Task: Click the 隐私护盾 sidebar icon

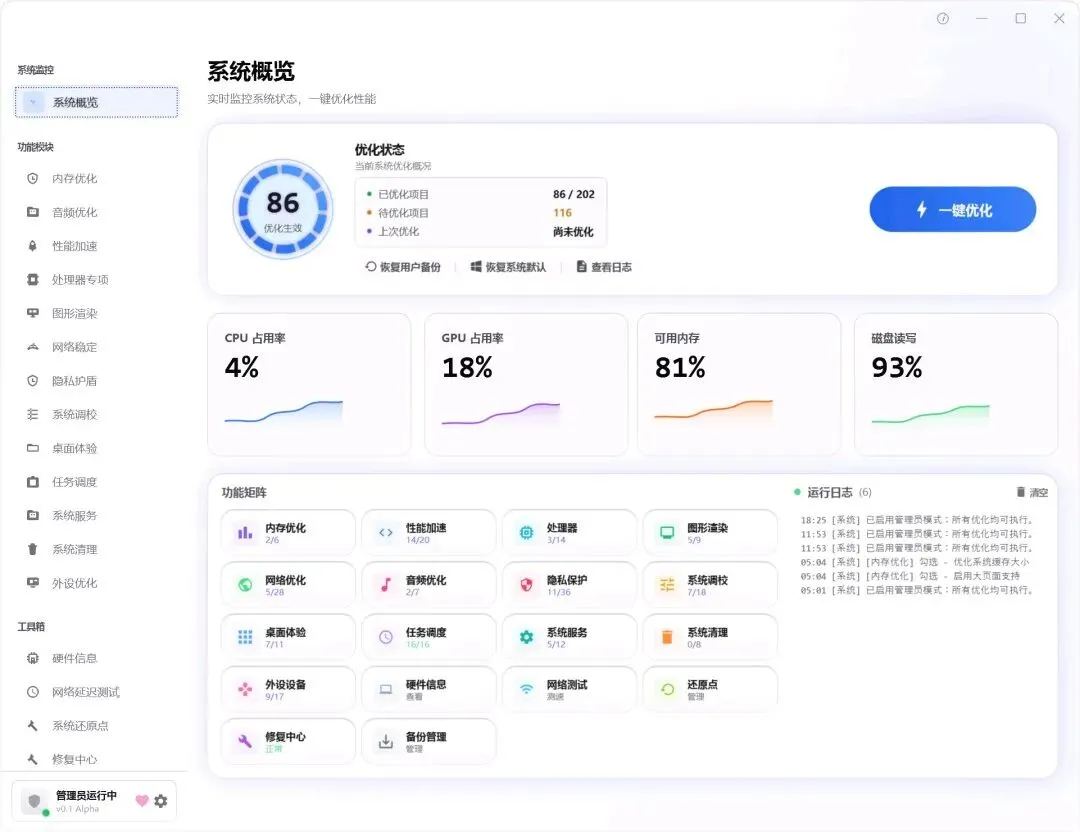Action: click(x=32, y=381)
